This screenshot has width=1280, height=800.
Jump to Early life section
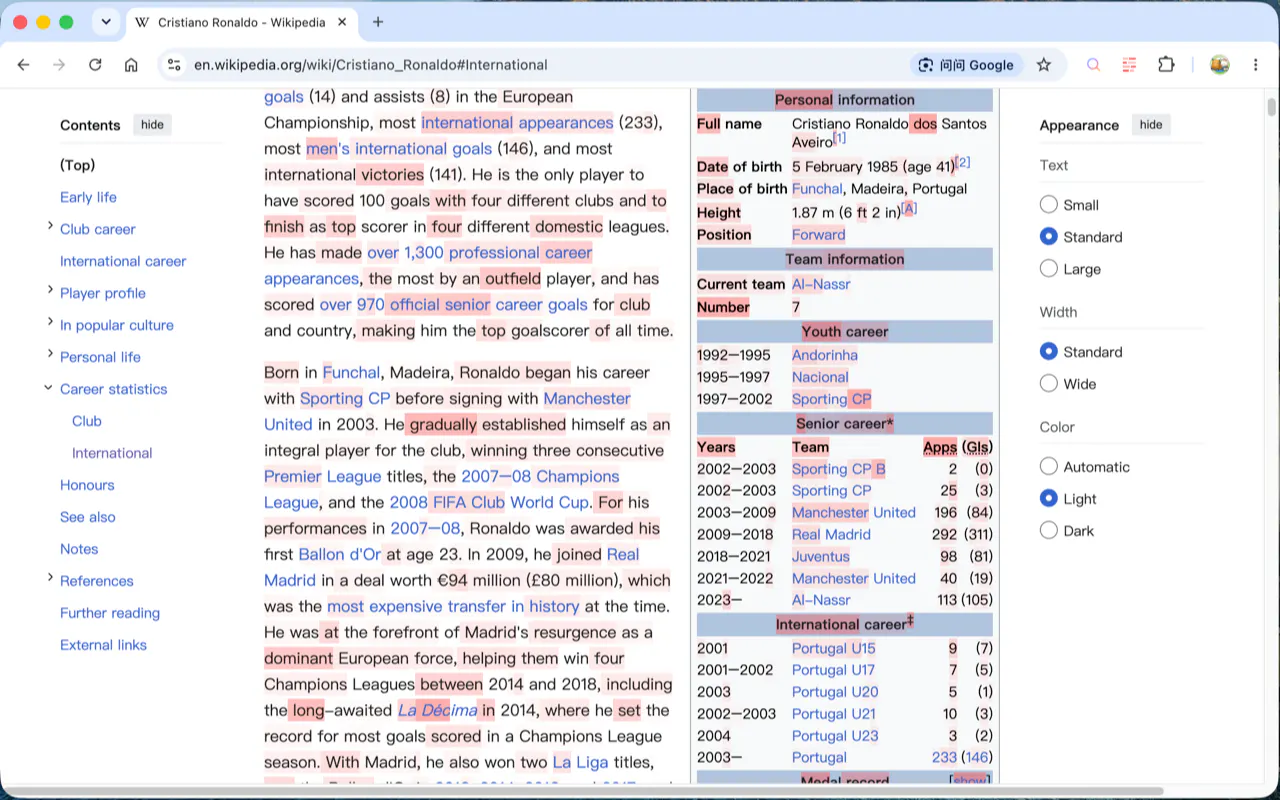click(88, 197)
